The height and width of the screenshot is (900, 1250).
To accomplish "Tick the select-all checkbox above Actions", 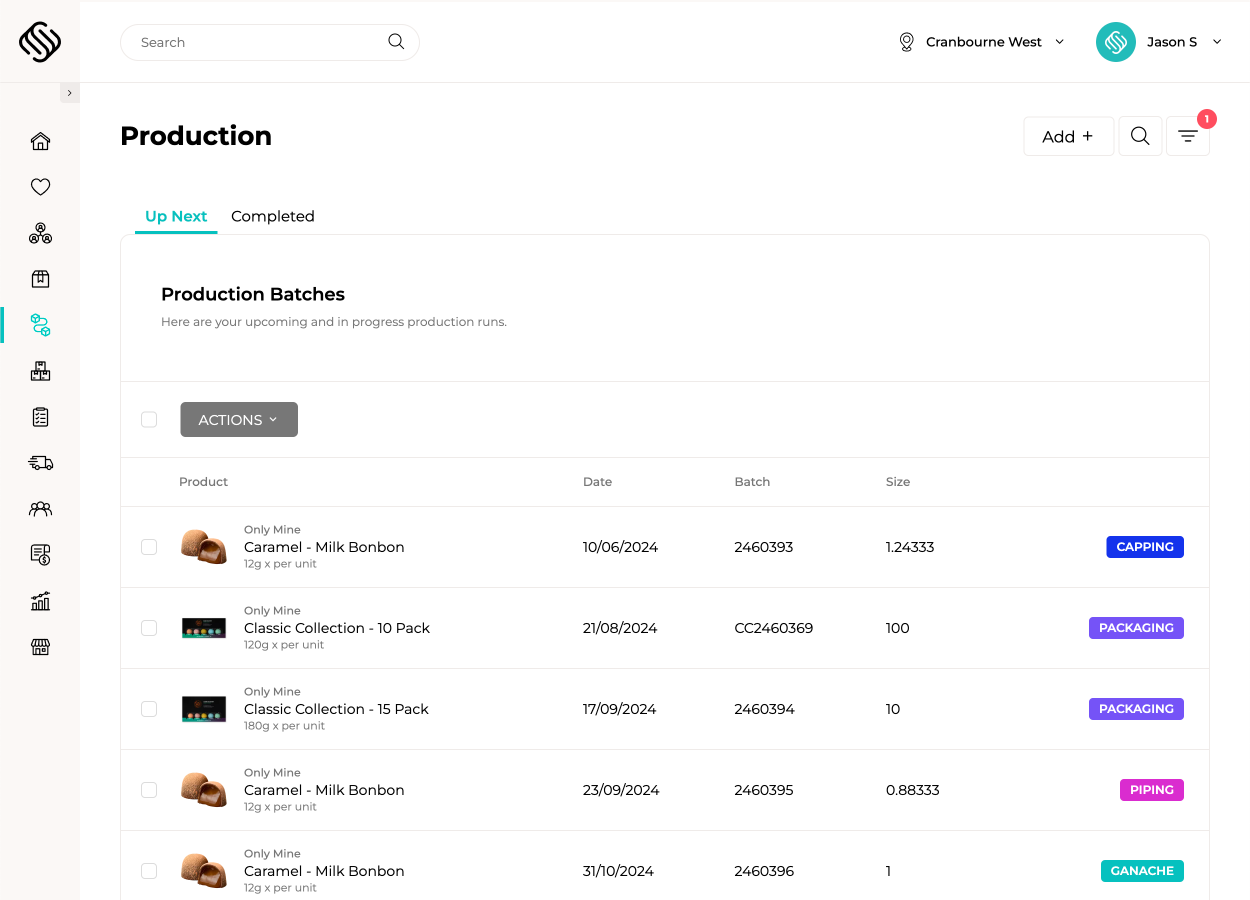I will coord(149,419).
